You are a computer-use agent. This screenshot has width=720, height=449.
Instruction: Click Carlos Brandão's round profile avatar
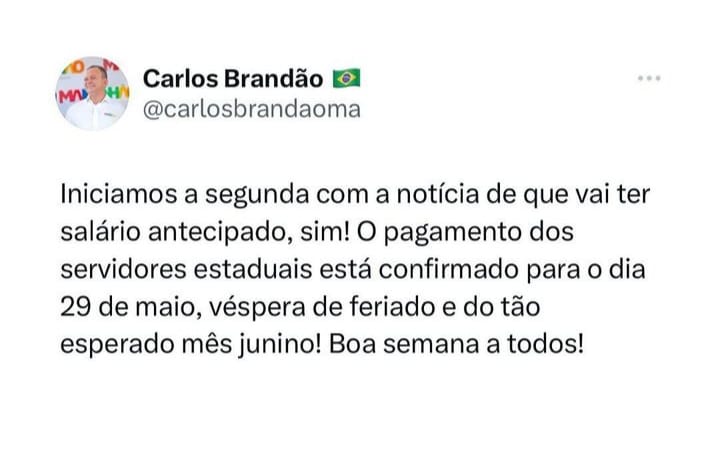pos(93,94)
